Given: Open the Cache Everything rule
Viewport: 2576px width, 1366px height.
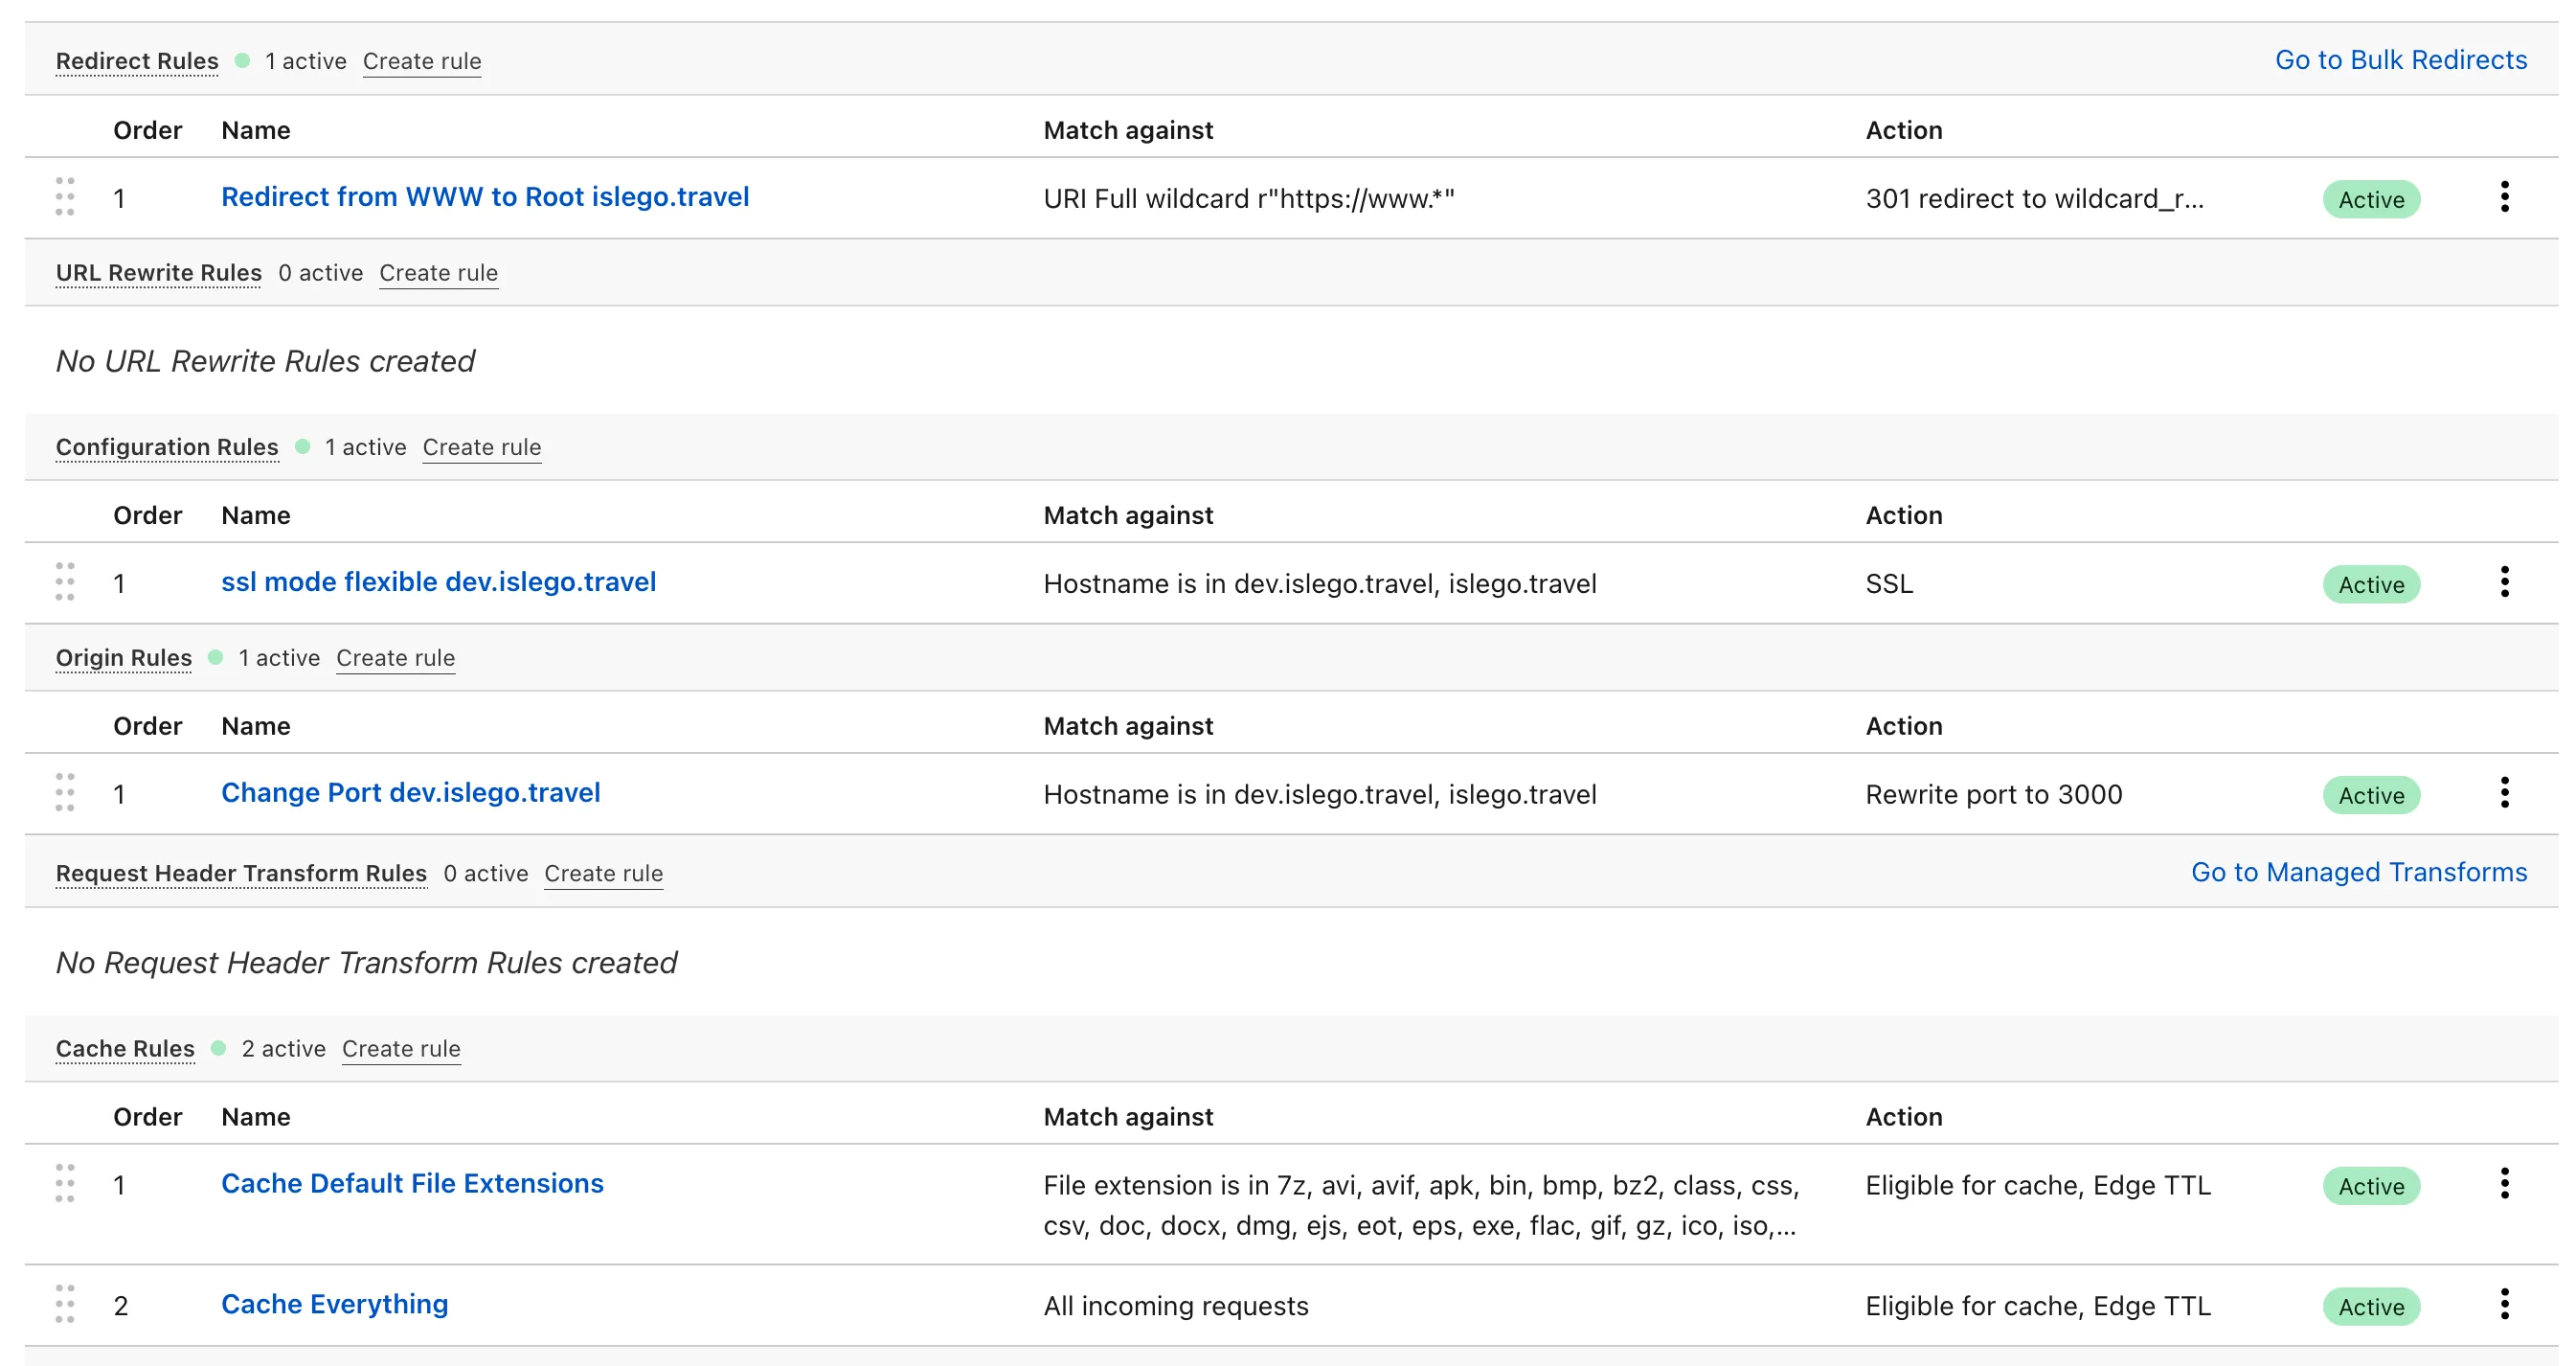Looking at the screenshot, I should [x=335, y=1305].
